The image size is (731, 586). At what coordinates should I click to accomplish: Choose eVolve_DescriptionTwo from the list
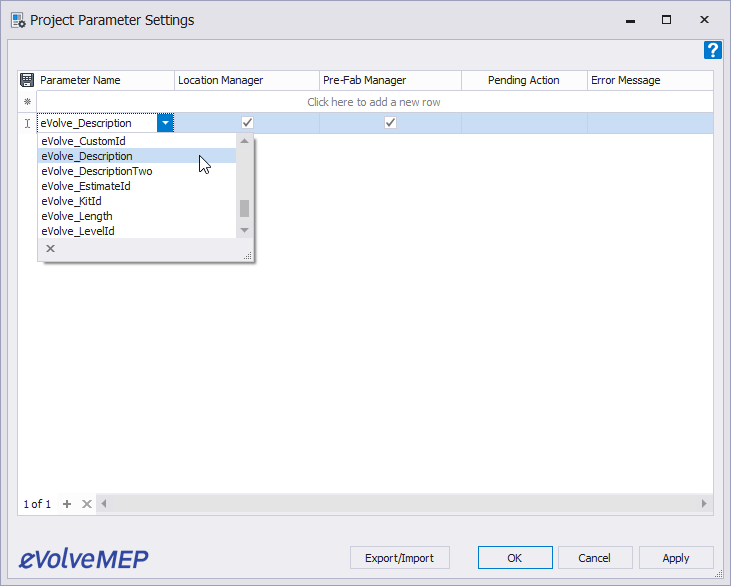point(137,171)
